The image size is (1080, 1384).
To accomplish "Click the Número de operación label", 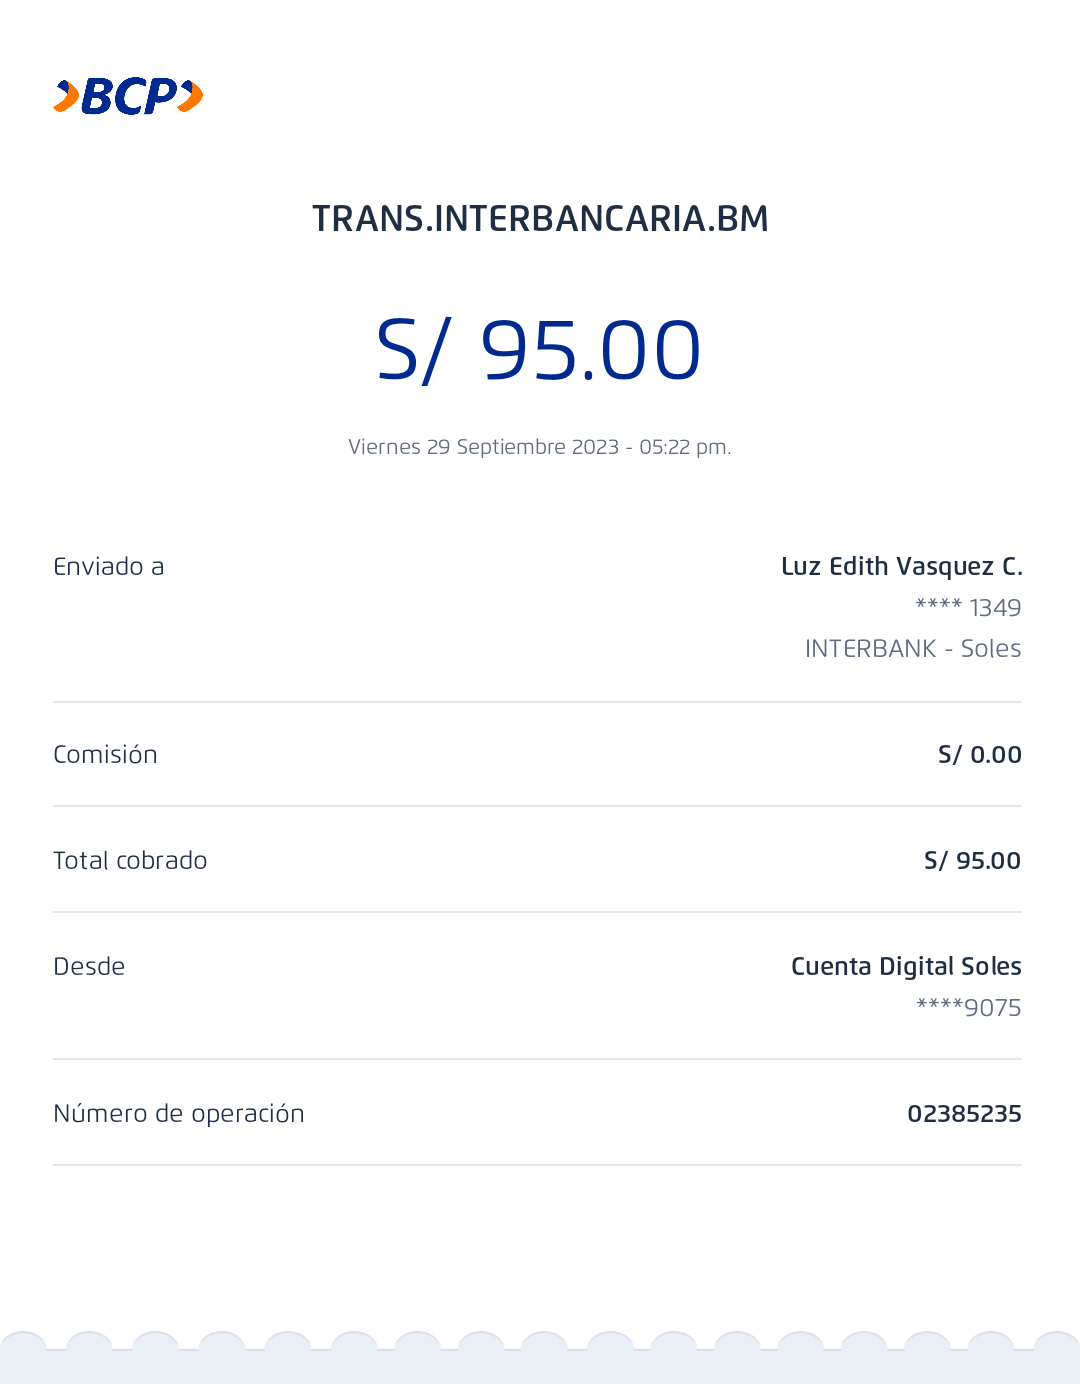I will click(x=178, y=1114).
